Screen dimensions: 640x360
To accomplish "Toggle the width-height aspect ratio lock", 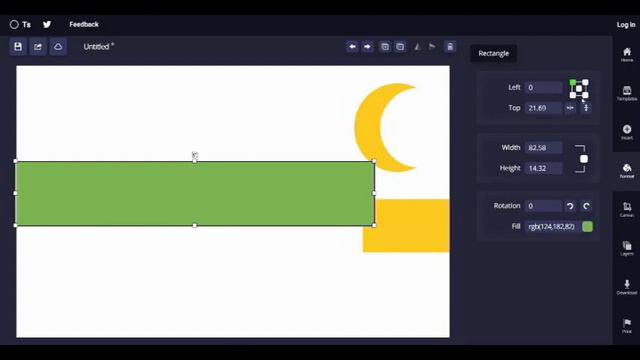I will coord(584,159).
